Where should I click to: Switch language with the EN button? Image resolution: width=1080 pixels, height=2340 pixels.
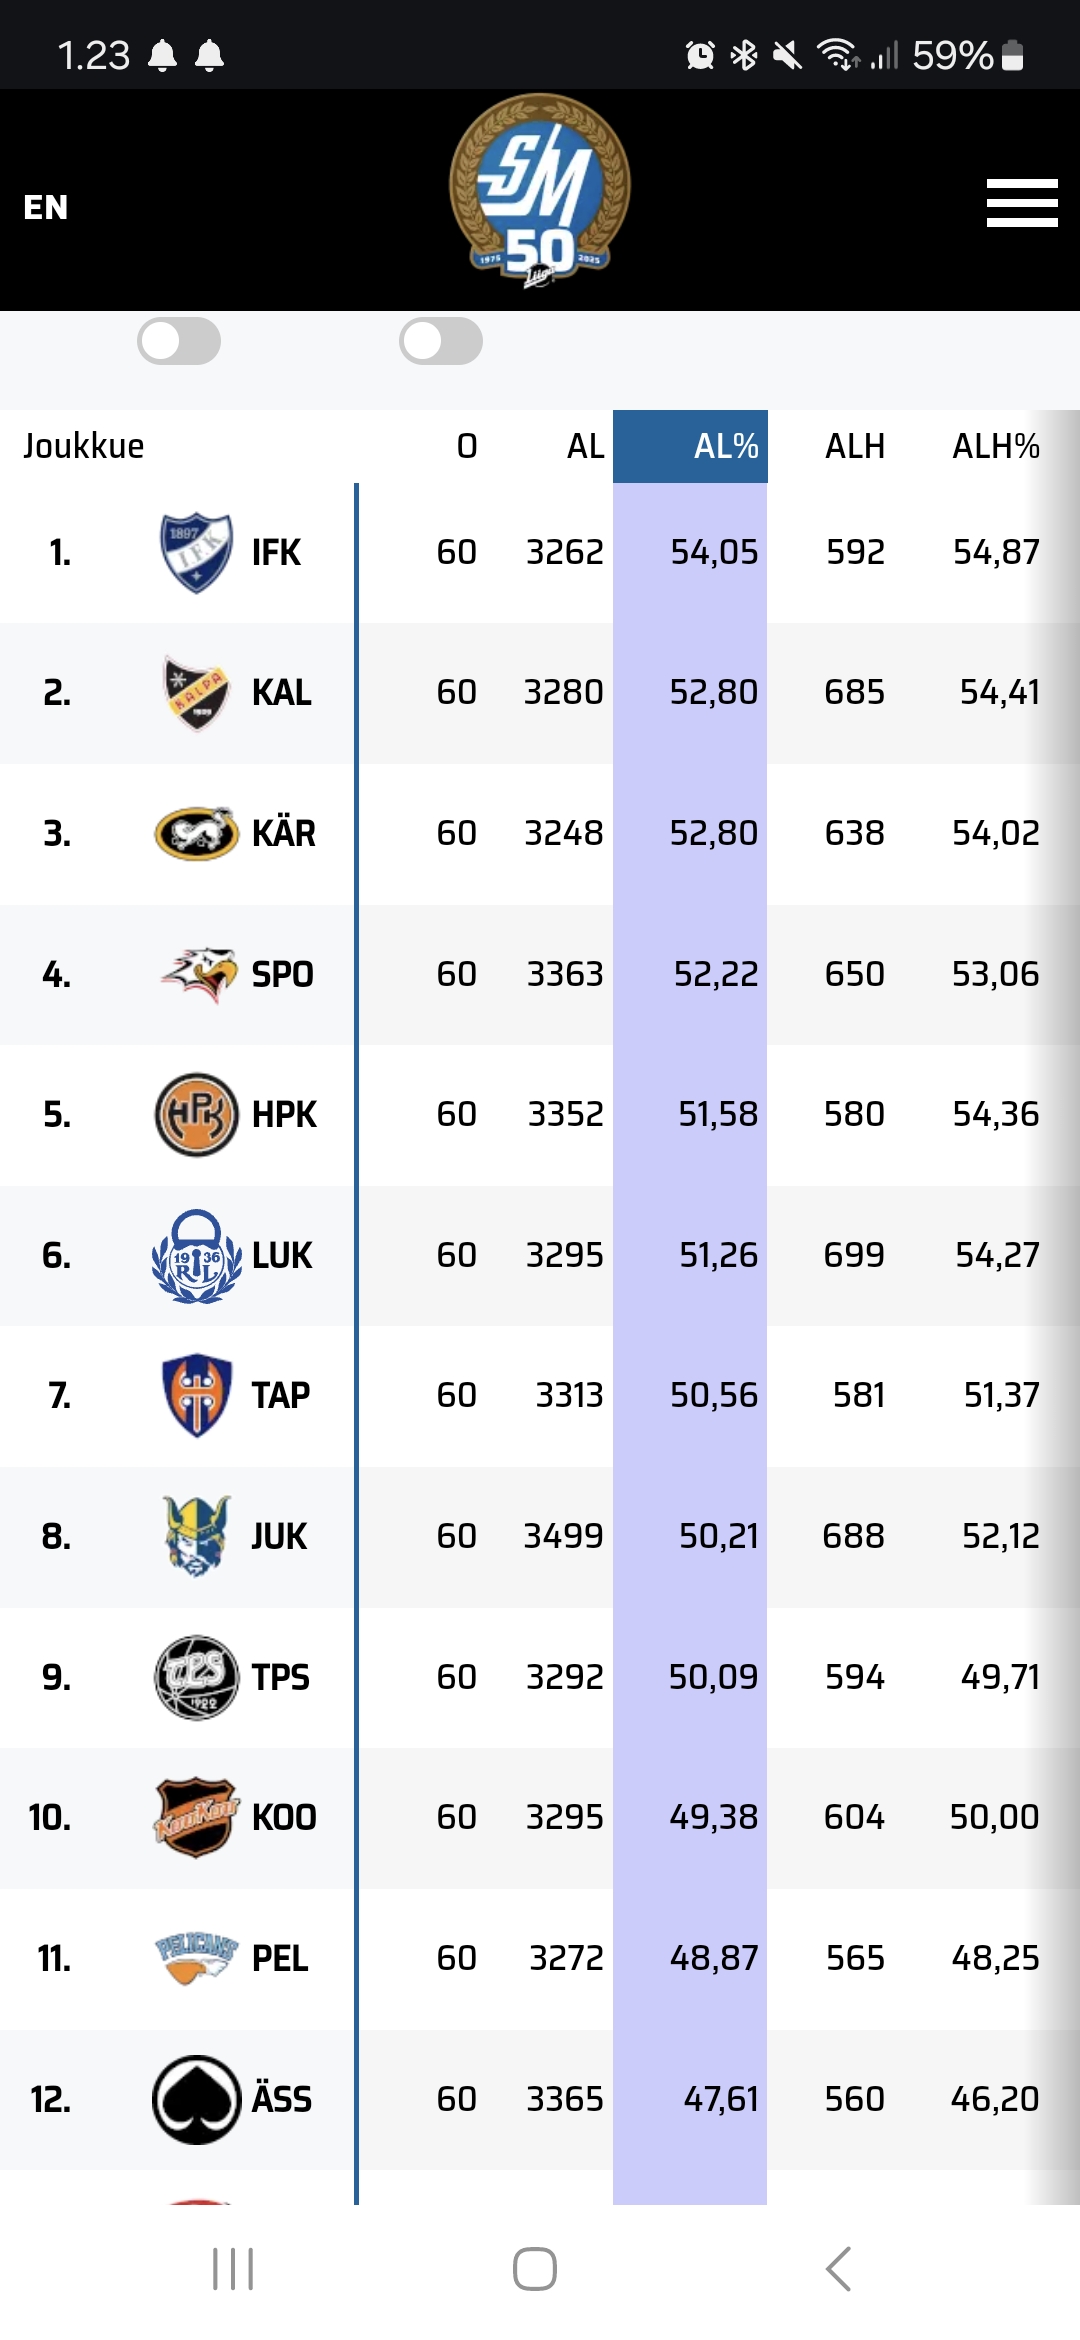(x=46, y=207)
